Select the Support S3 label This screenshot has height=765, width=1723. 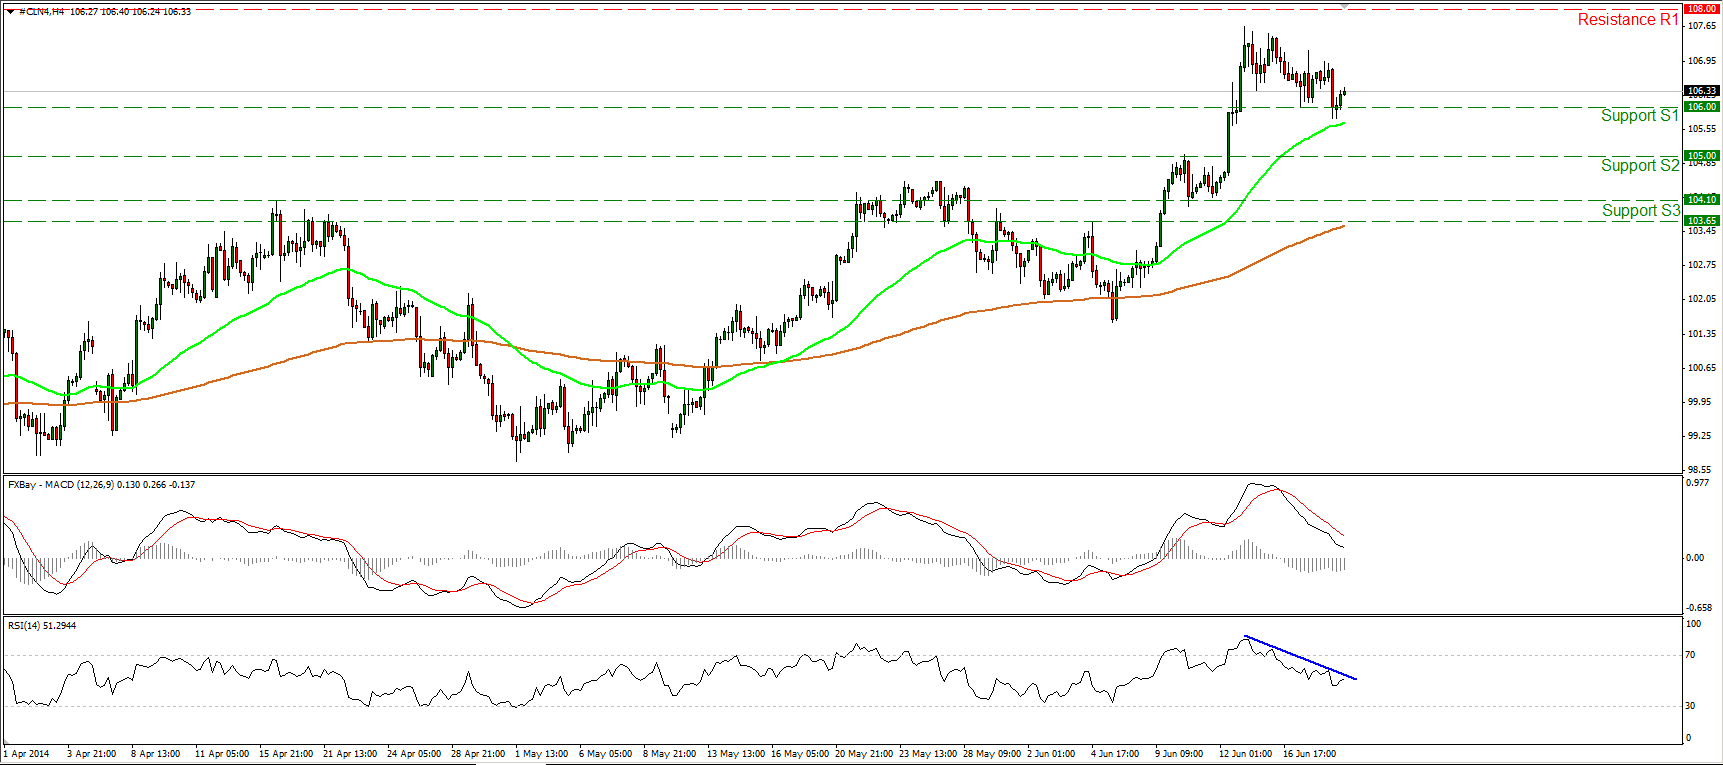pyautogui.click(x=1640, y=211)
